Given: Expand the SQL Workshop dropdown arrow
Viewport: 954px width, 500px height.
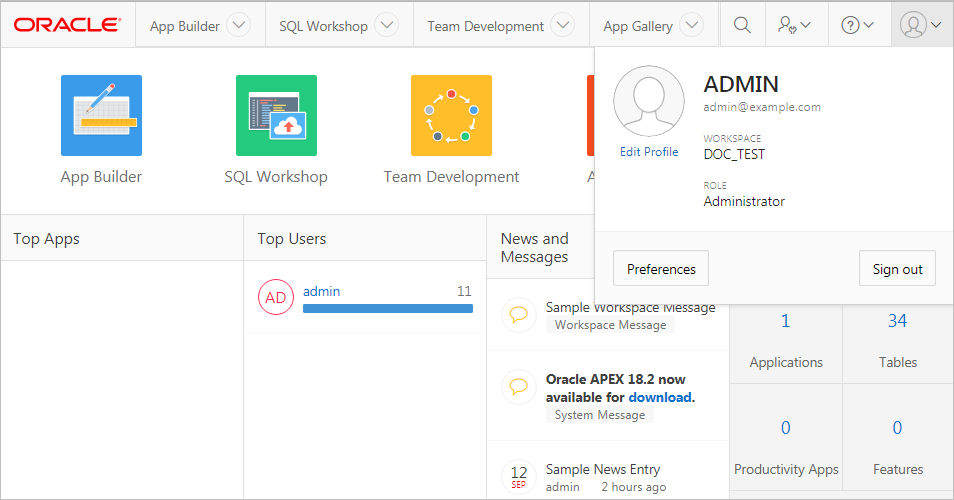Looking at the screenshot, I should click(x=386, y=26).
